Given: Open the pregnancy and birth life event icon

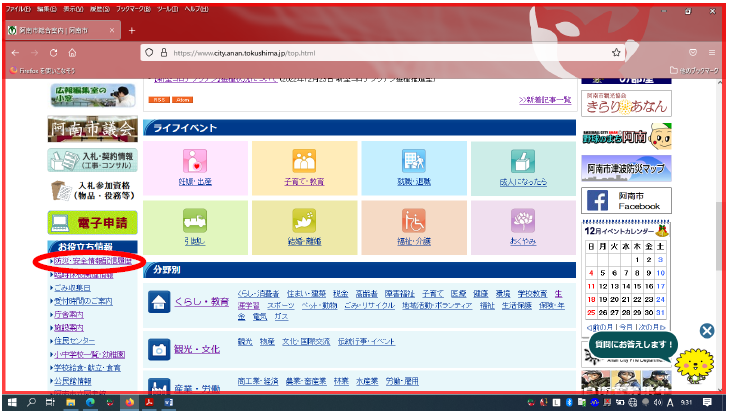Looking at the screenshot, I should [195, 161].
